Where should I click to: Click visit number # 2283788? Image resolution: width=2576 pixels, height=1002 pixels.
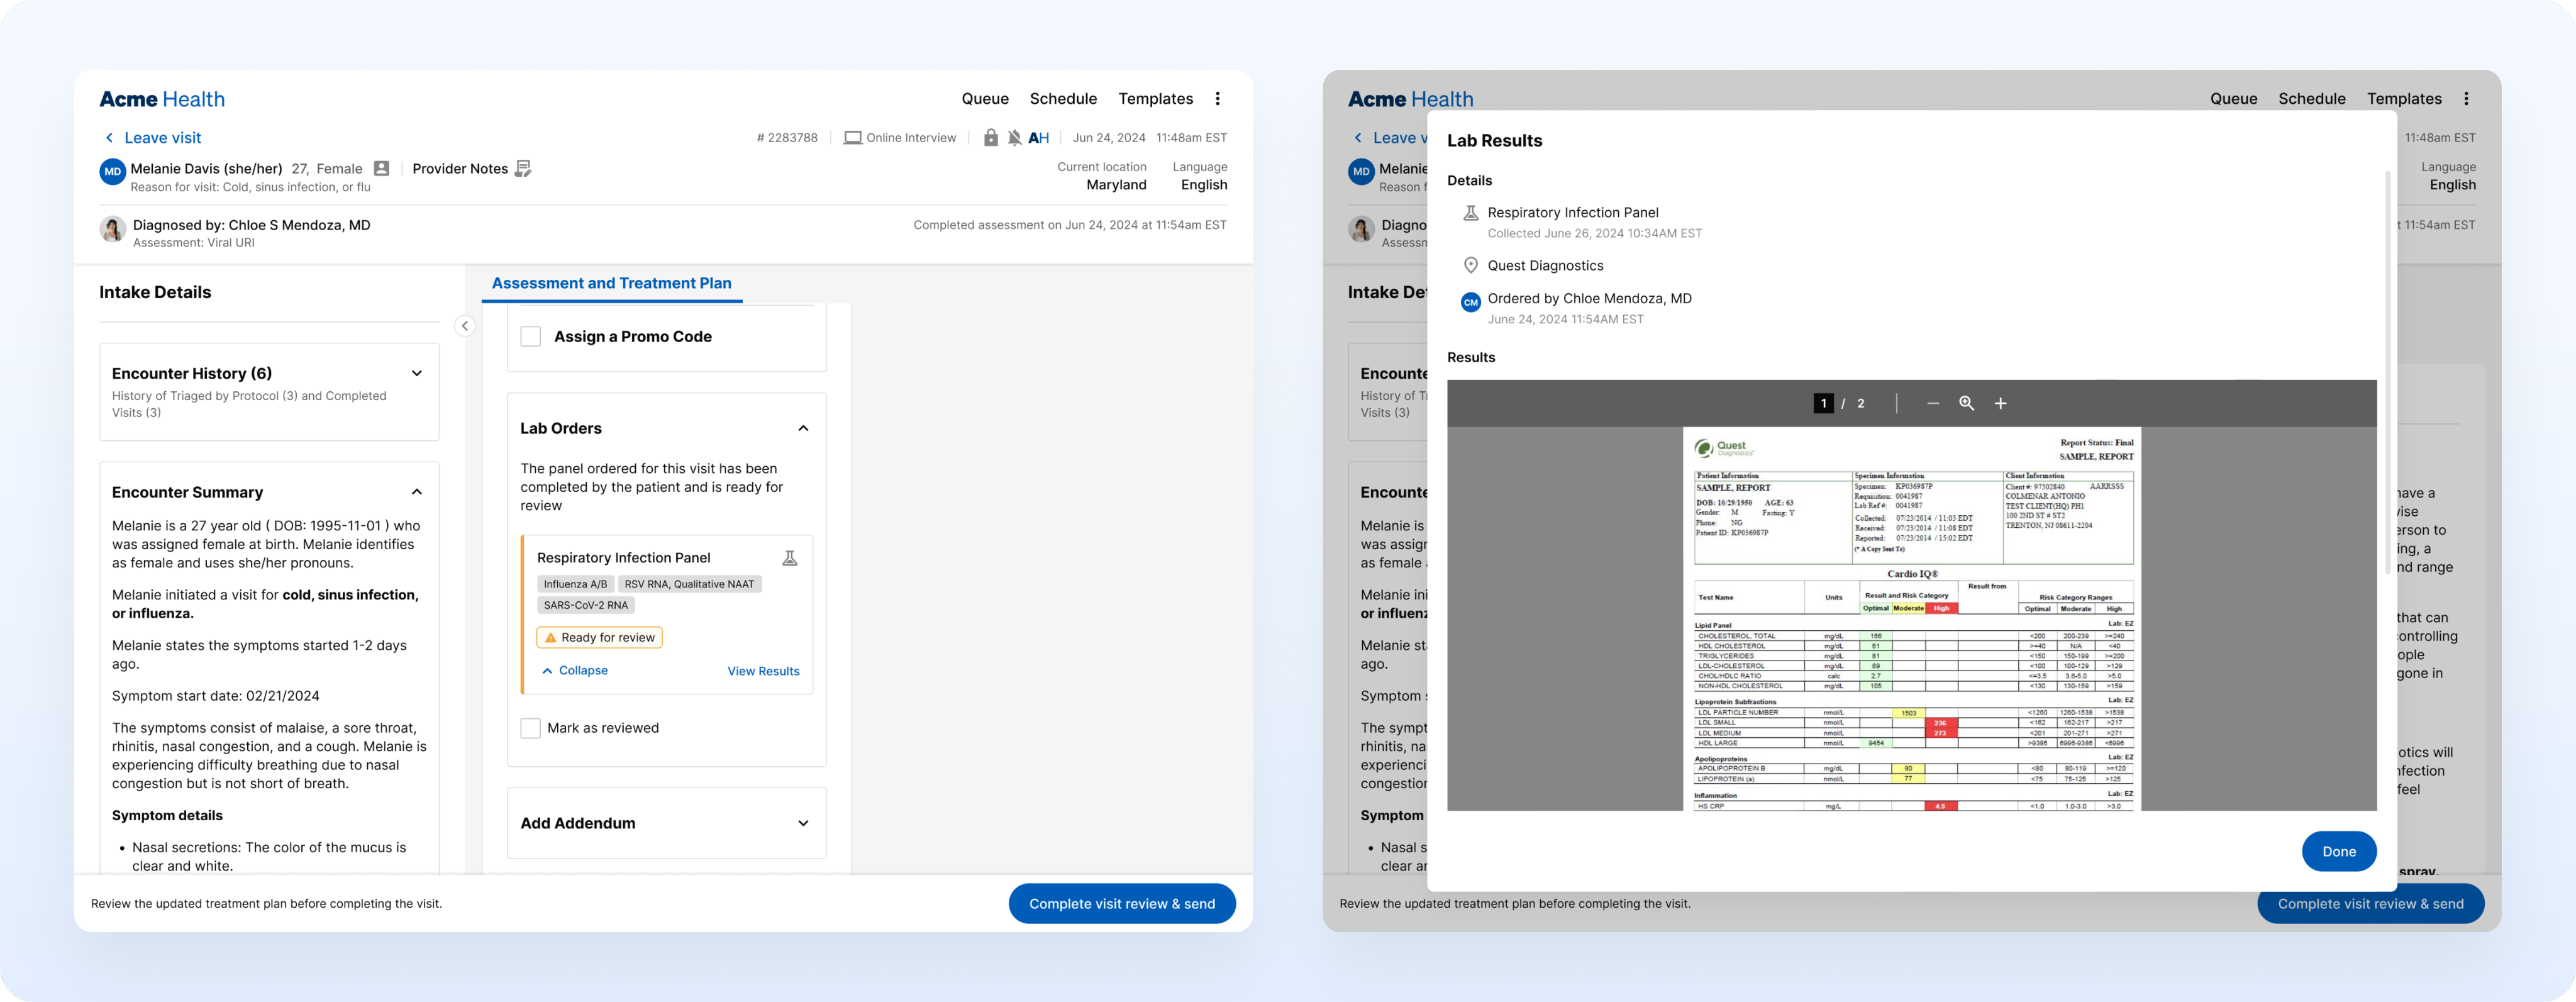click(x=787, y=138)
